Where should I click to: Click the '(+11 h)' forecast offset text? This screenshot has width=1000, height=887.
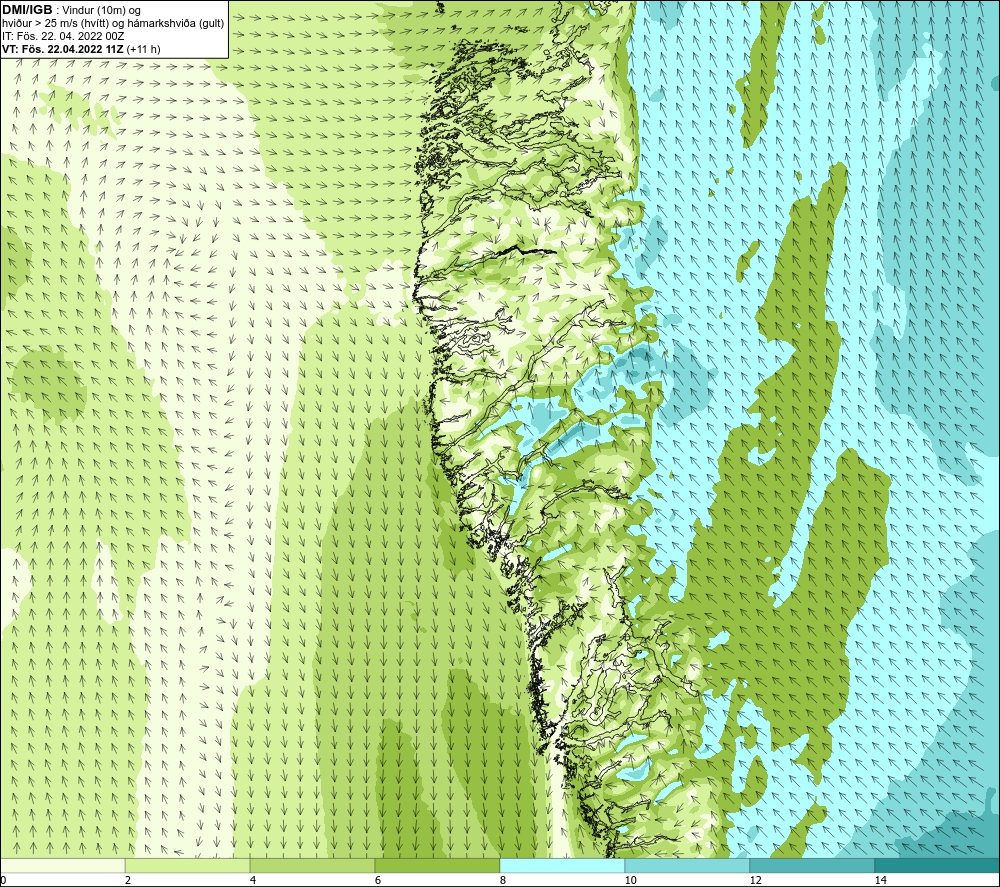tap(143, 48)
